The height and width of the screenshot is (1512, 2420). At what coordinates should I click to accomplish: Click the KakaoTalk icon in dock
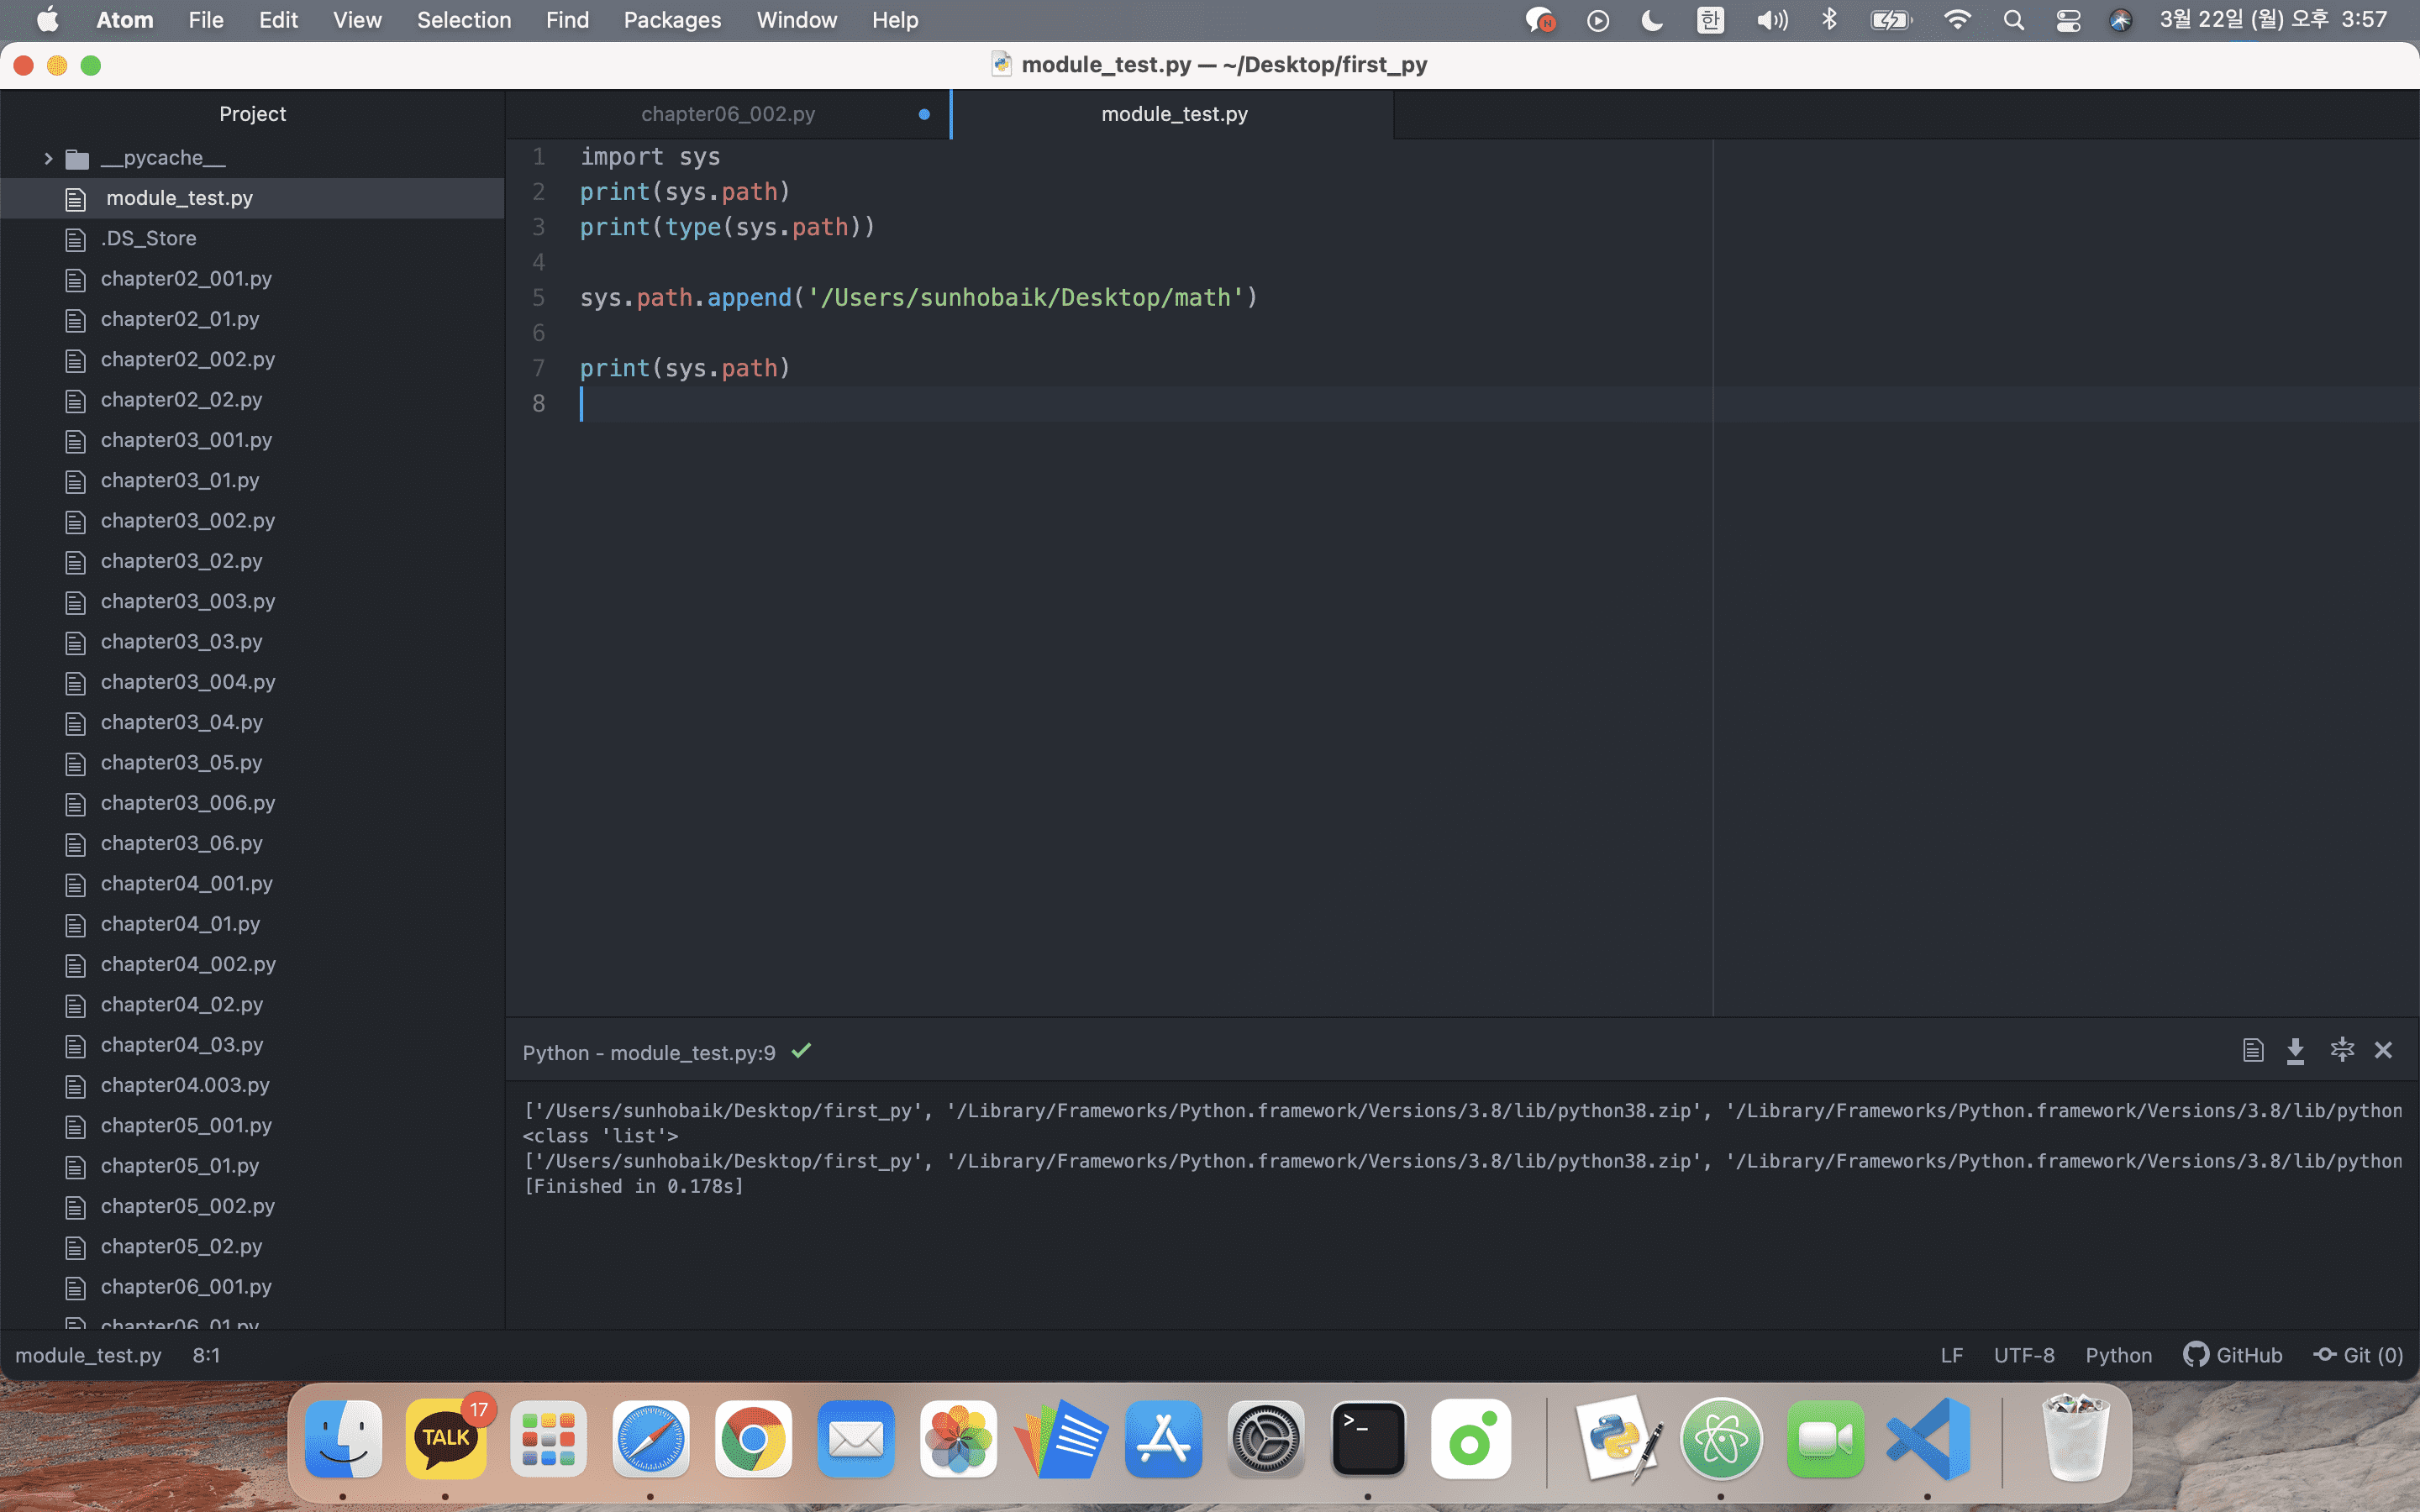click(x=446, y=1439)
